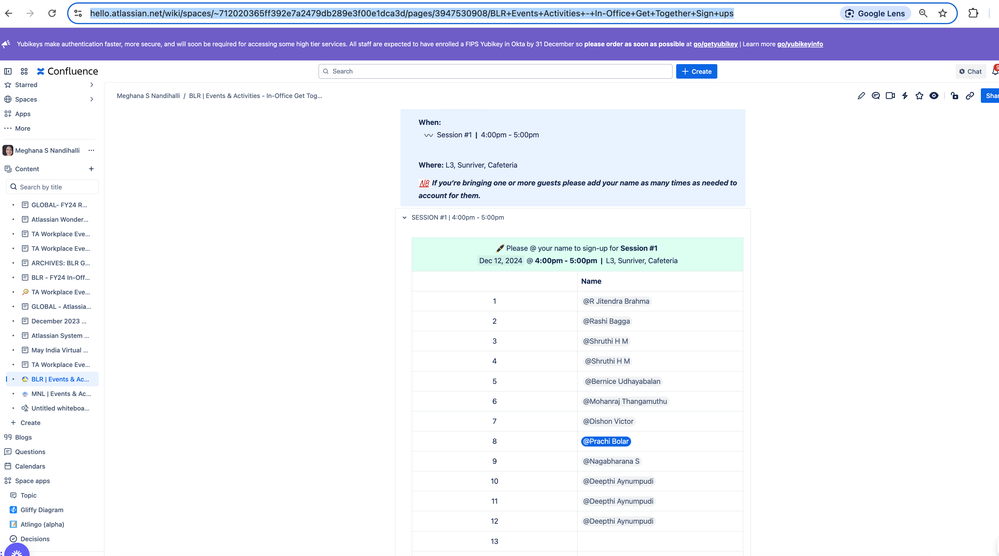
Task: Open the browser extensions puzzle icon
Action: click(x=973, y=13)
